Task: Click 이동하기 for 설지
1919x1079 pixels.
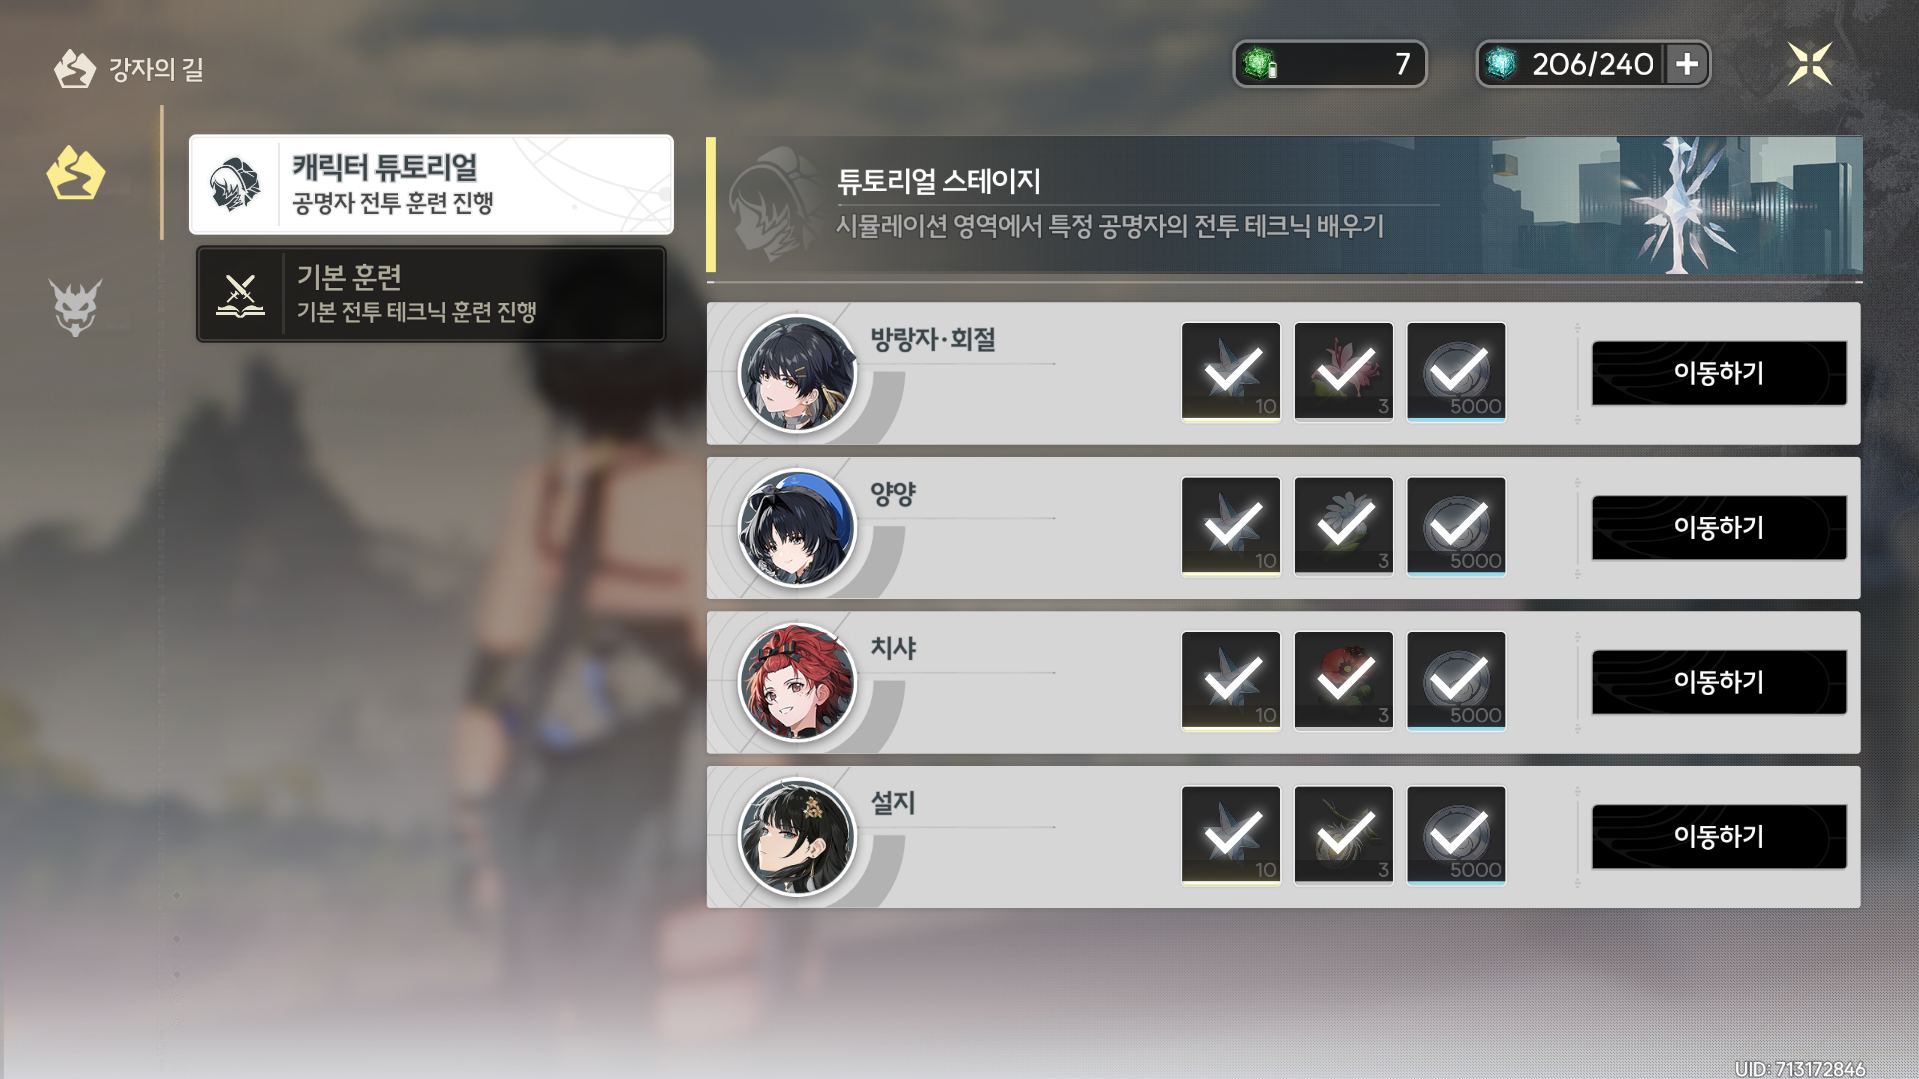Action: point(1719,836)
